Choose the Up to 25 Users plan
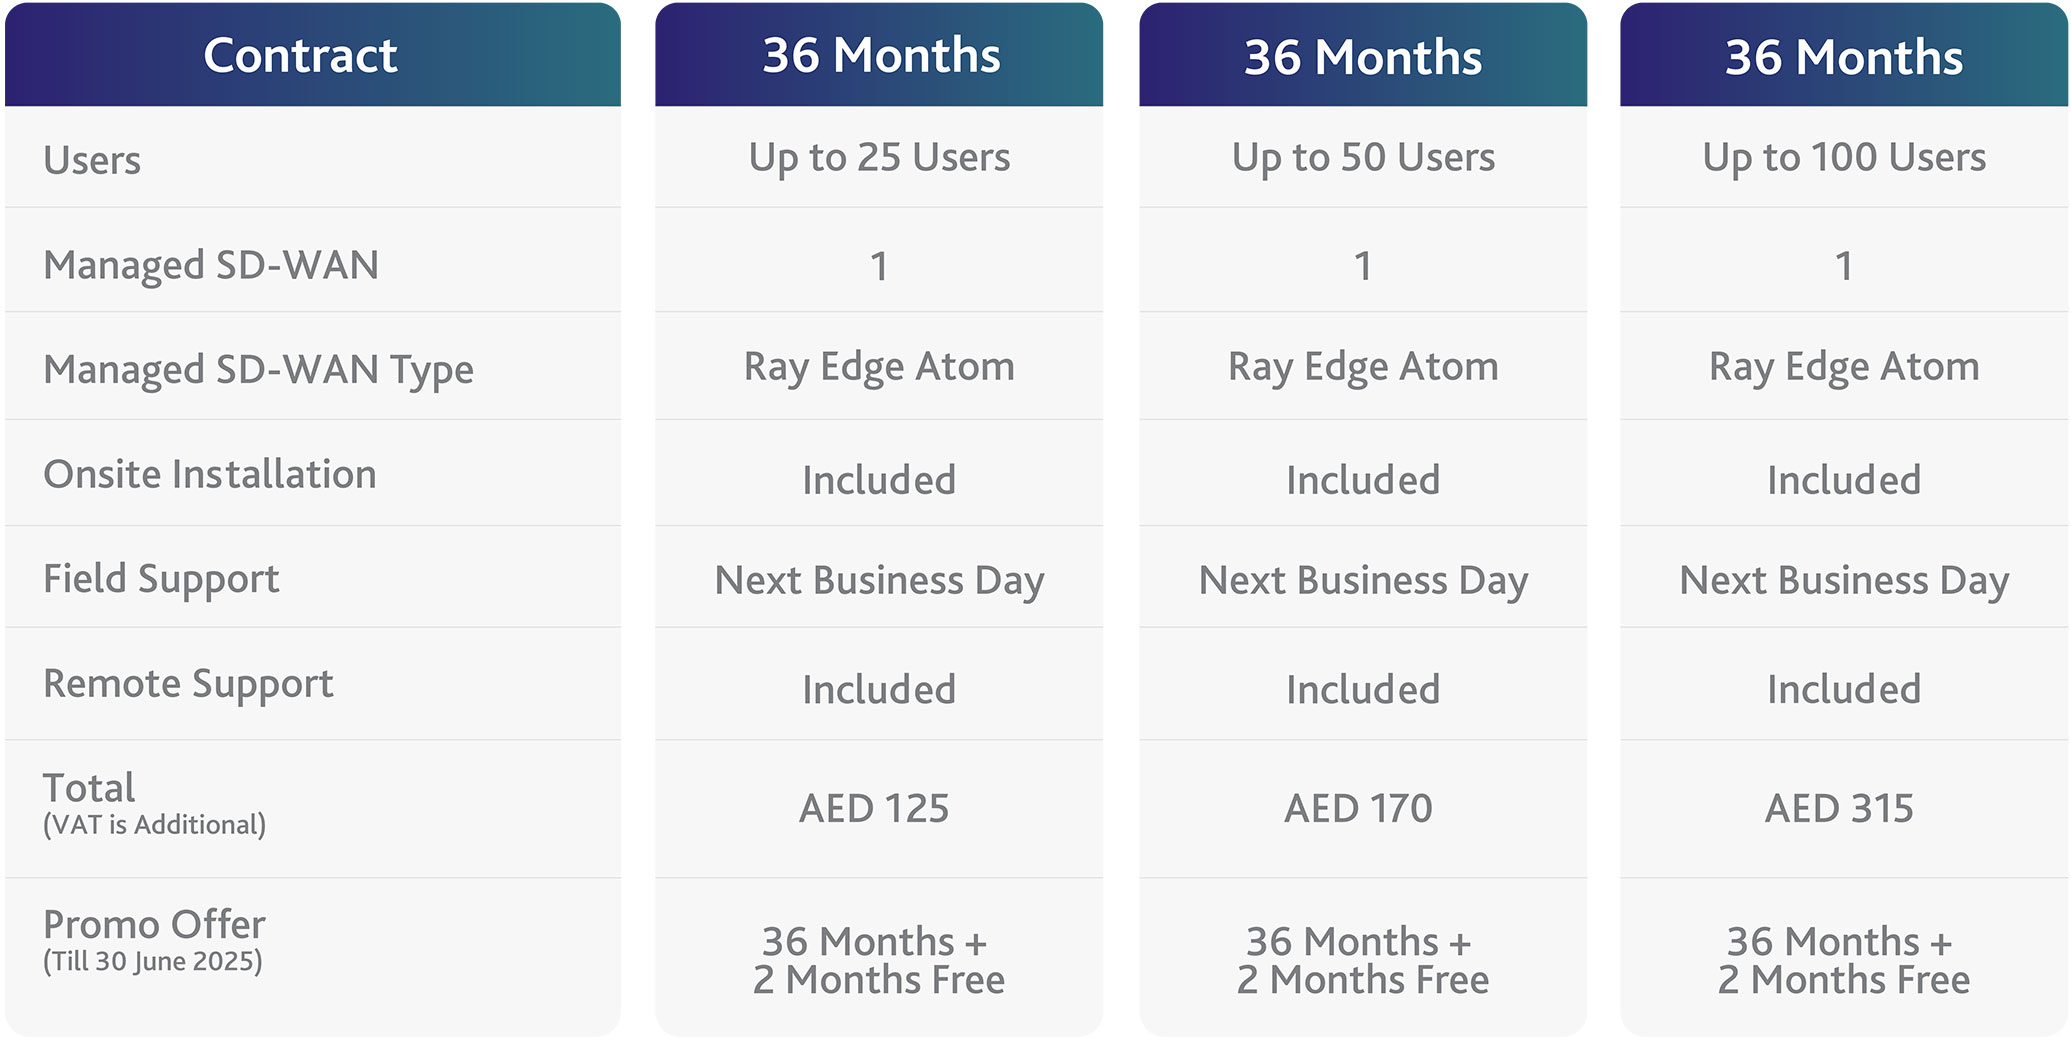Viewport: 2071px width, 1049px height. pyautogui.click(x=879, y=158)
